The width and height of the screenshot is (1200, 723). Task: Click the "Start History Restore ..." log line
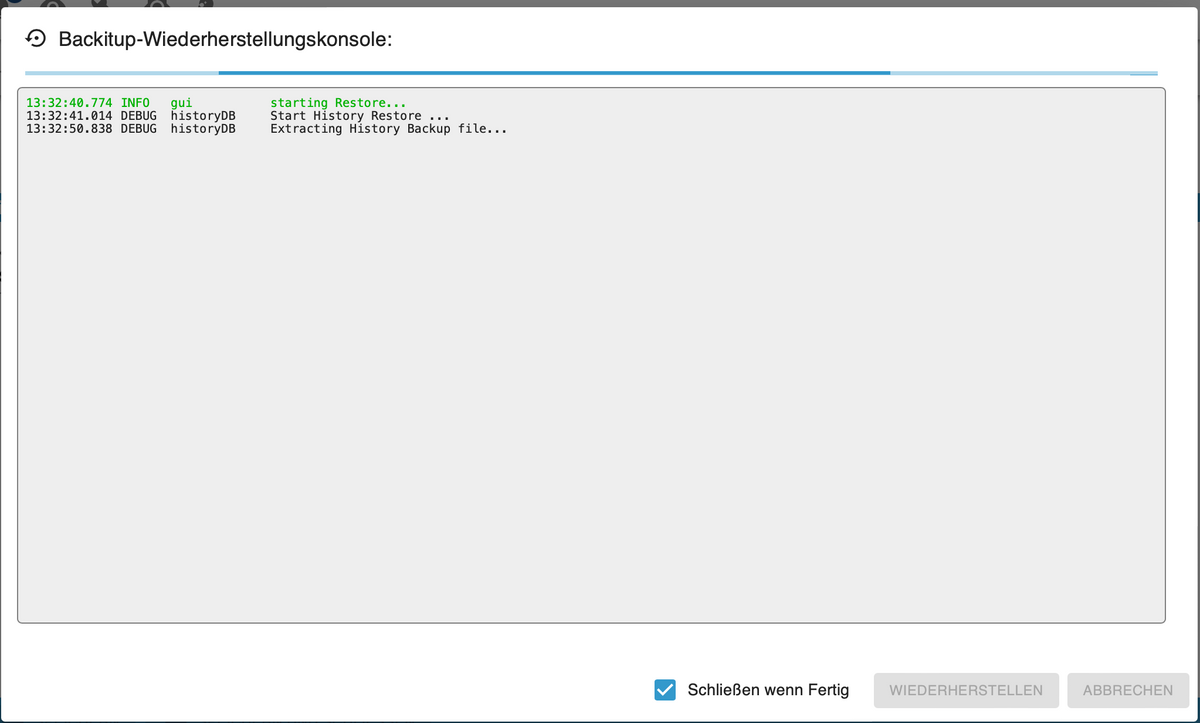tap(360, 116)
